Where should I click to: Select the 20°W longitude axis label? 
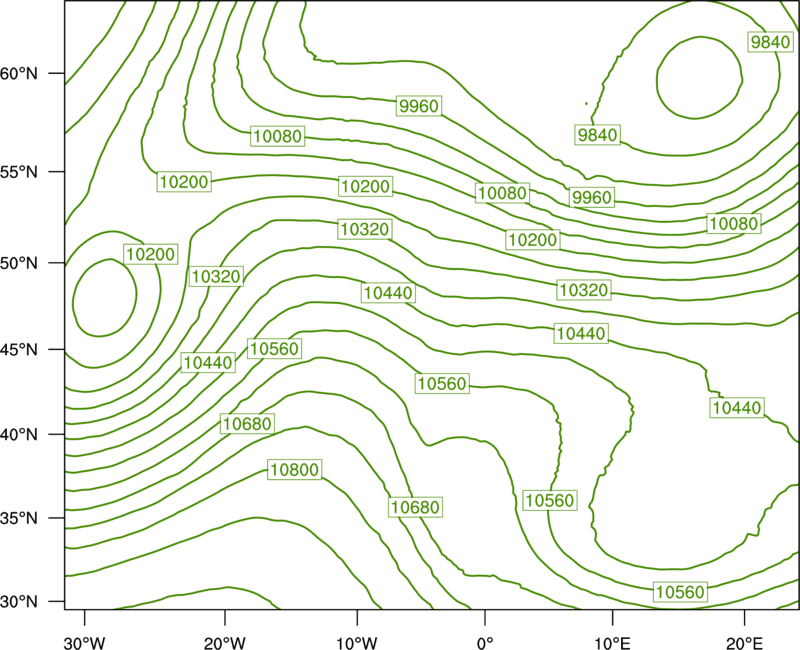pyautogui.click(x=224, y=643)
